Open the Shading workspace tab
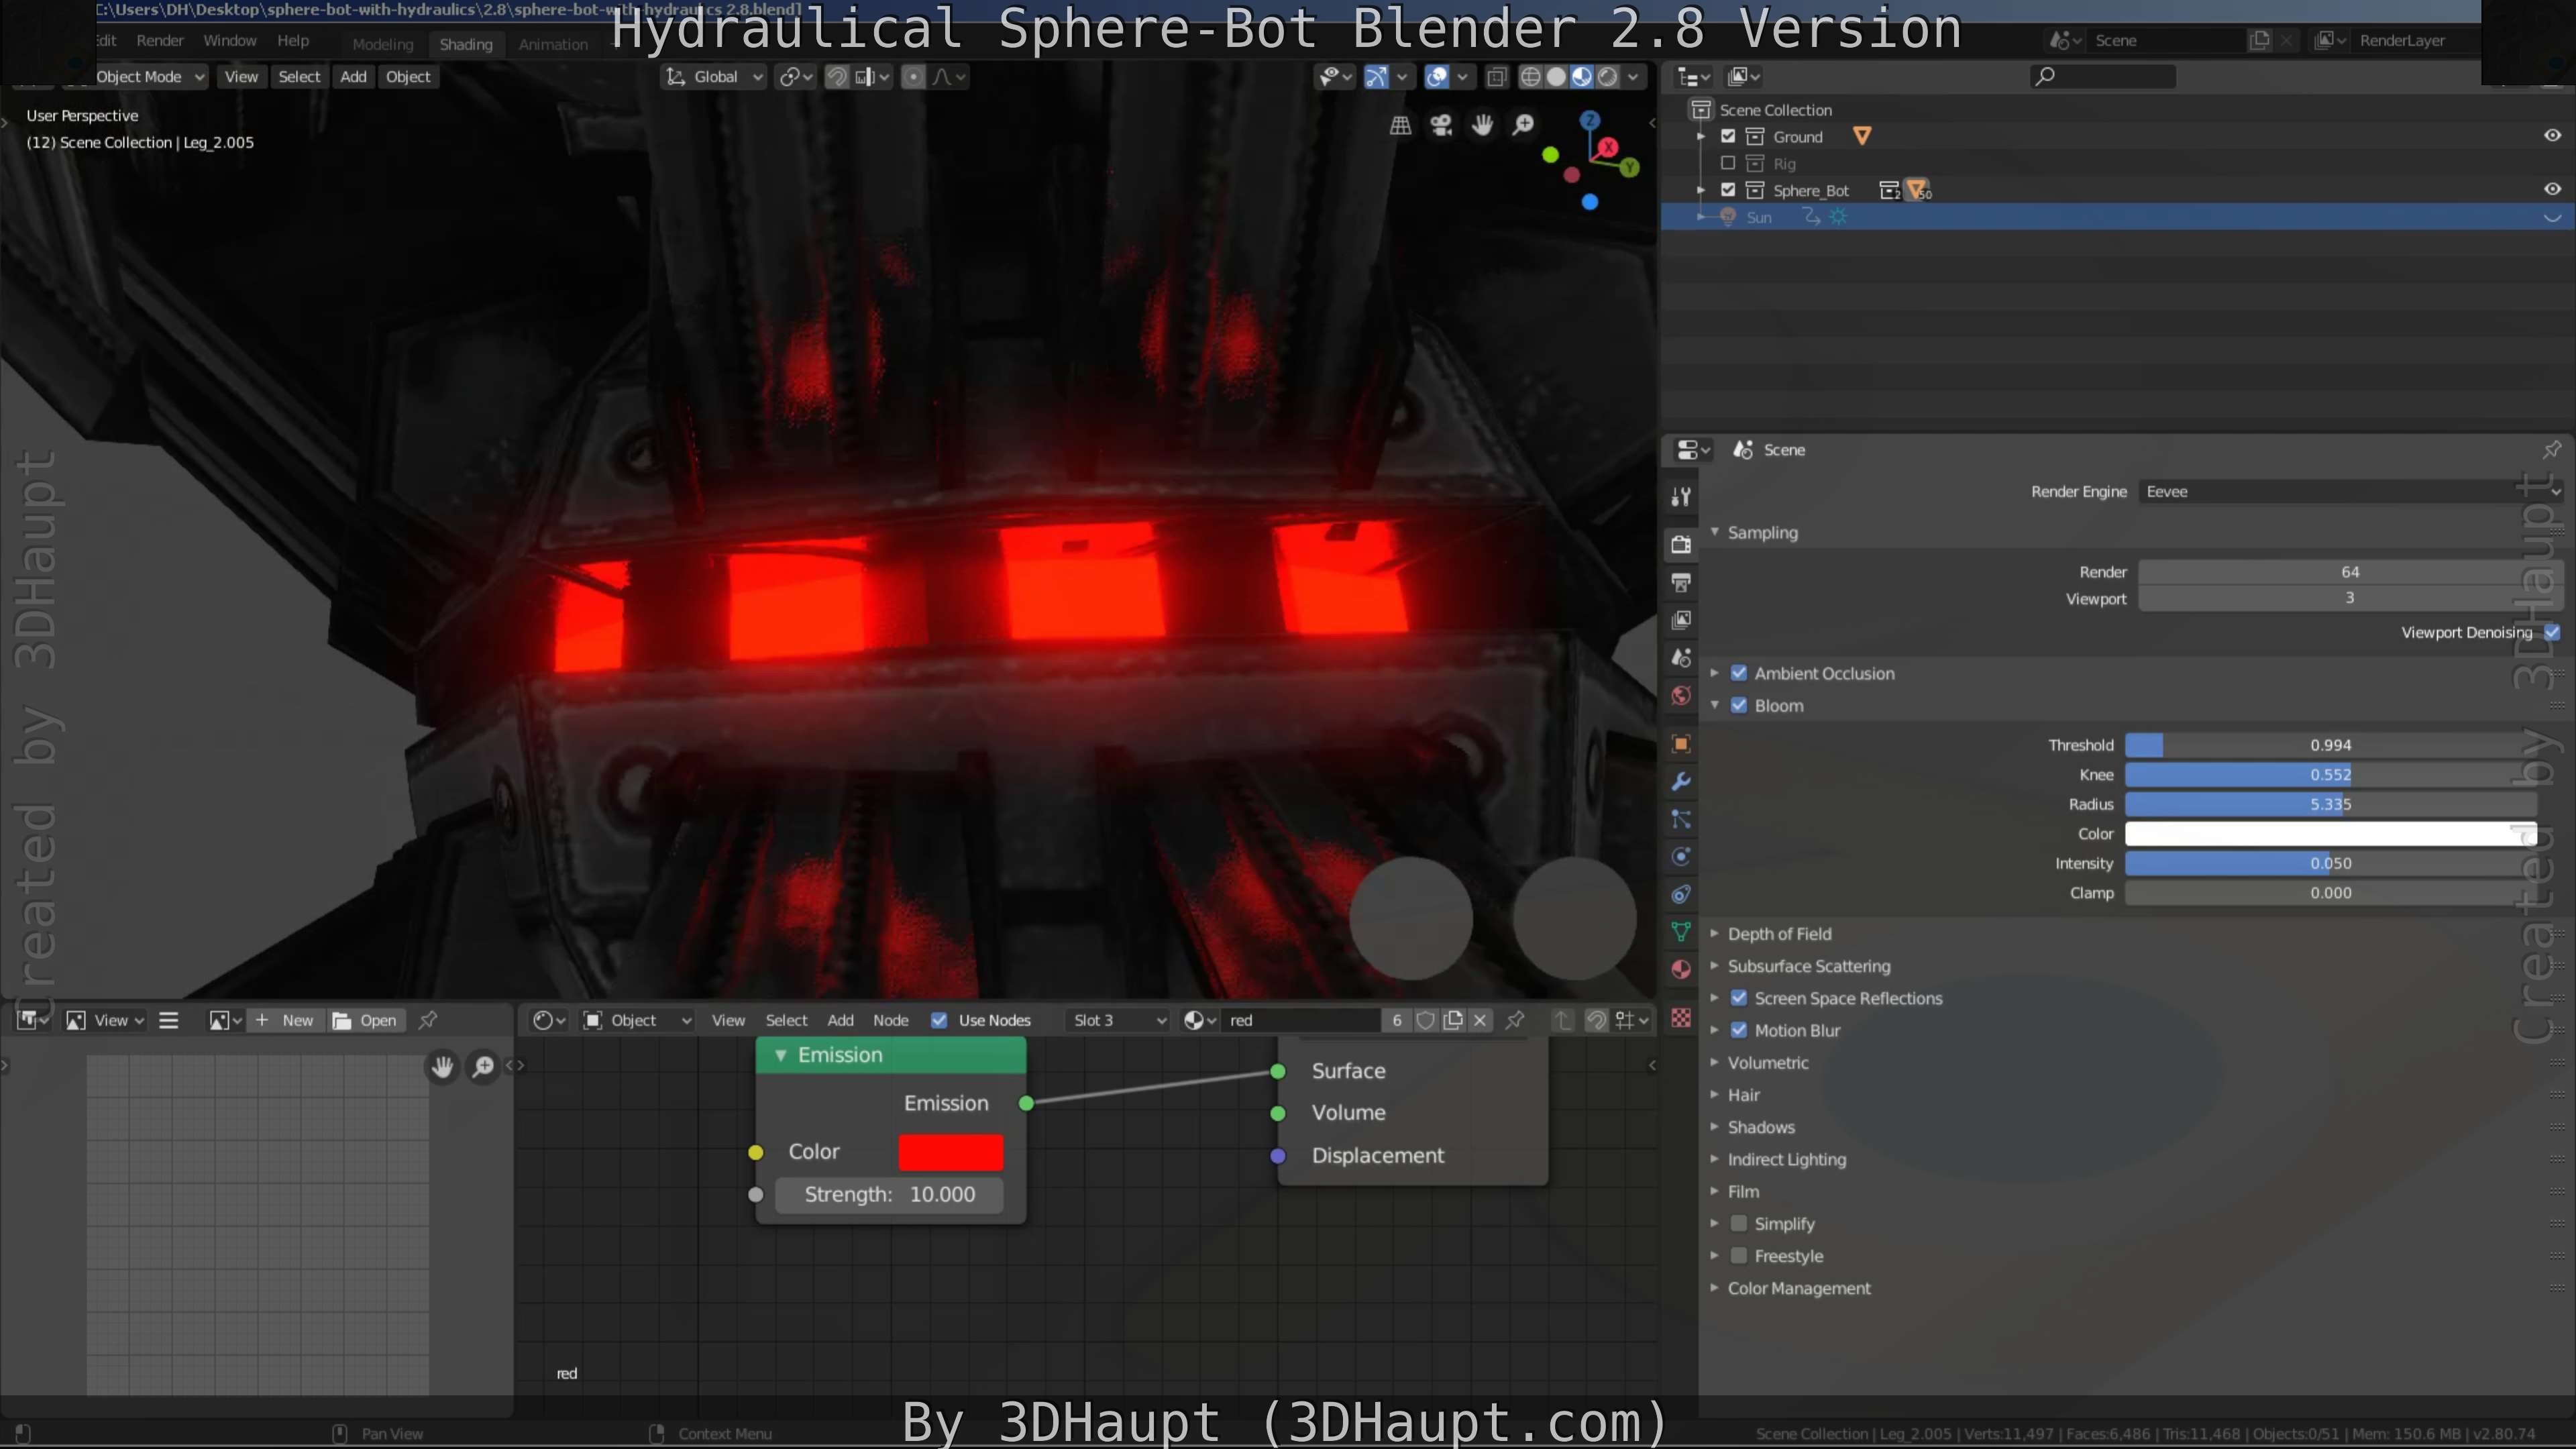Viewport: 2576px width, 1449px height. click(466, 44)
